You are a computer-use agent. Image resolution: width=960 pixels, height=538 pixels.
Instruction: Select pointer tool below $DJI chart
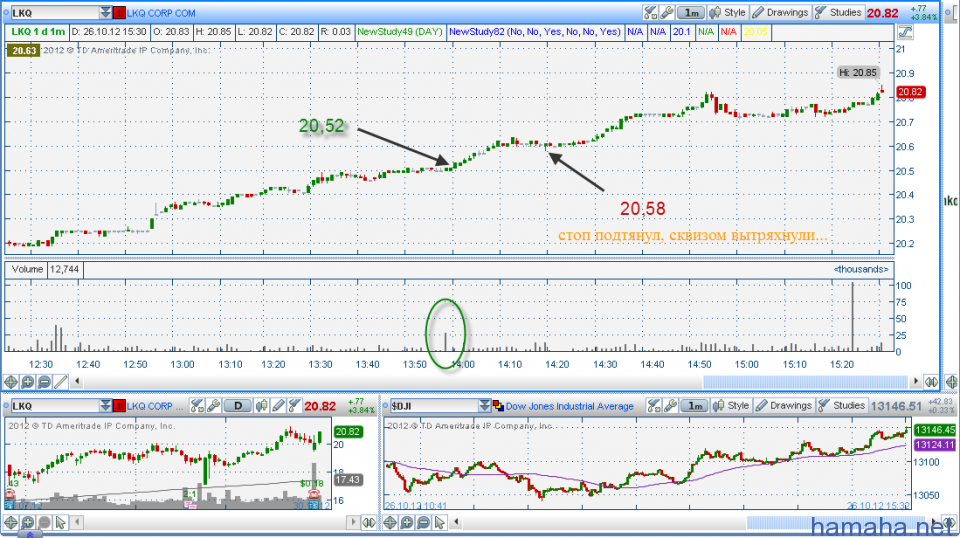coord(440,523)
